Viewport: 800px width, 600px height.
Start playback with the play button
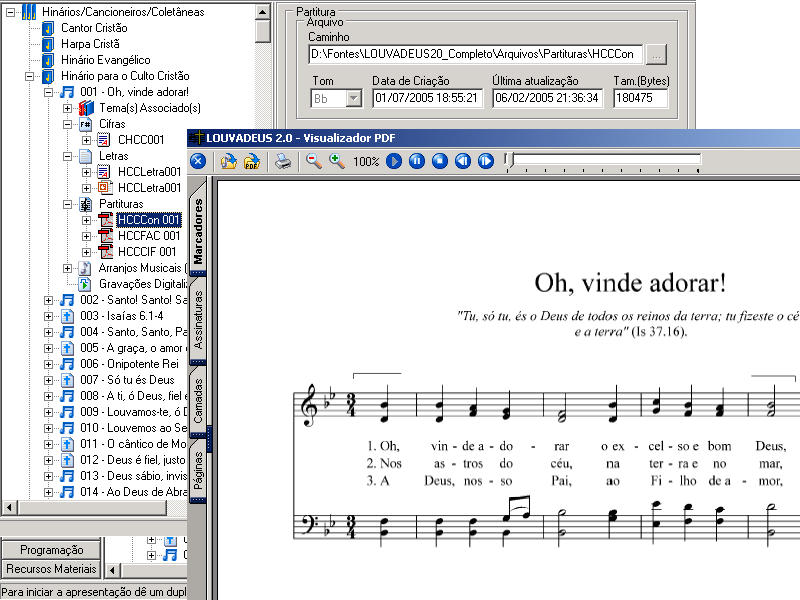(x=393, y=161)
